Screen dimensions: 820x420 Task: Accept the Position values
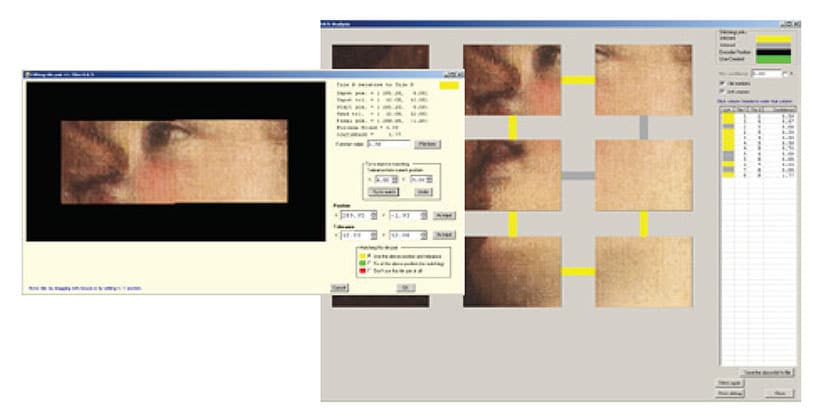tap(444, 215)
